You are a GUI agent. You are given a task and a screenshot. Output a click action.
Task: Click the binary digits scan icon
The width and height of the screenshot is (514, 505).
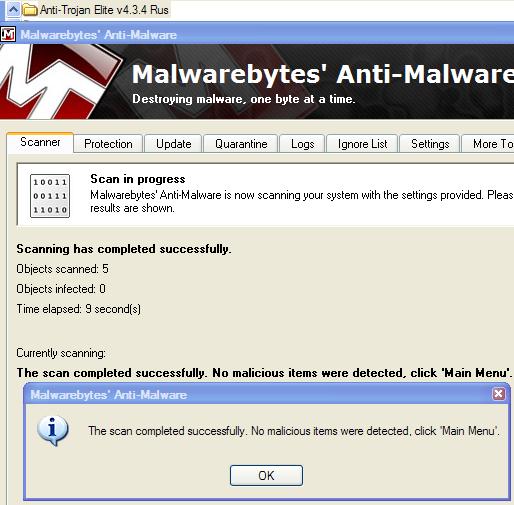pos(50,196)
